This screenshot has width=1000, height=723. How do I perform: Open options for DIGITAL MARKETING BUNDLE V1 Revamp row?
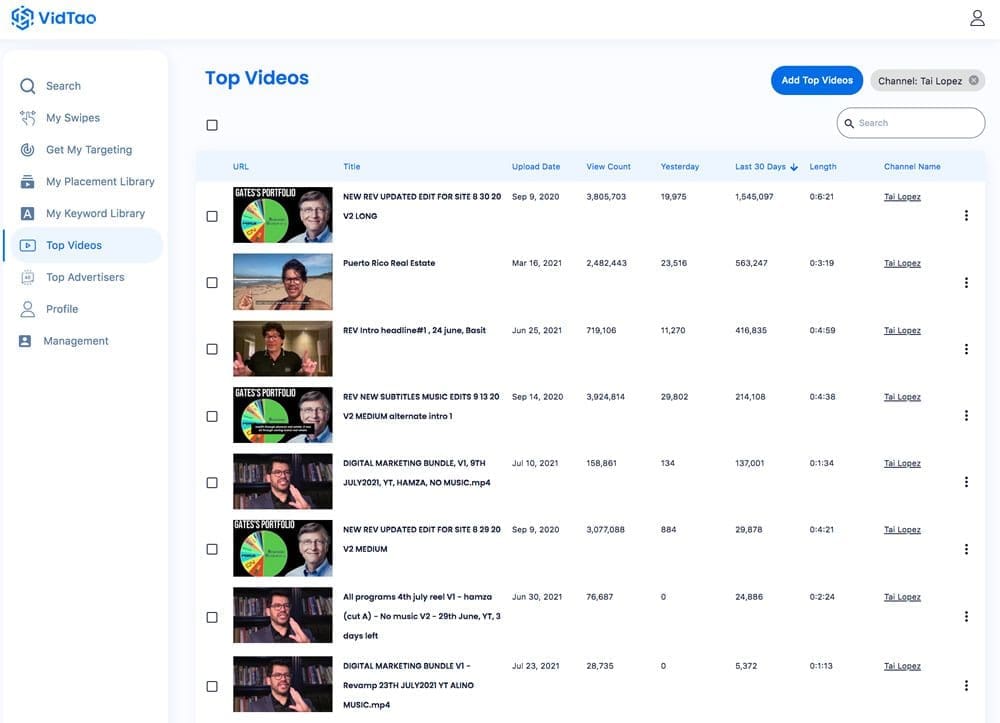[x=966, y=685]
